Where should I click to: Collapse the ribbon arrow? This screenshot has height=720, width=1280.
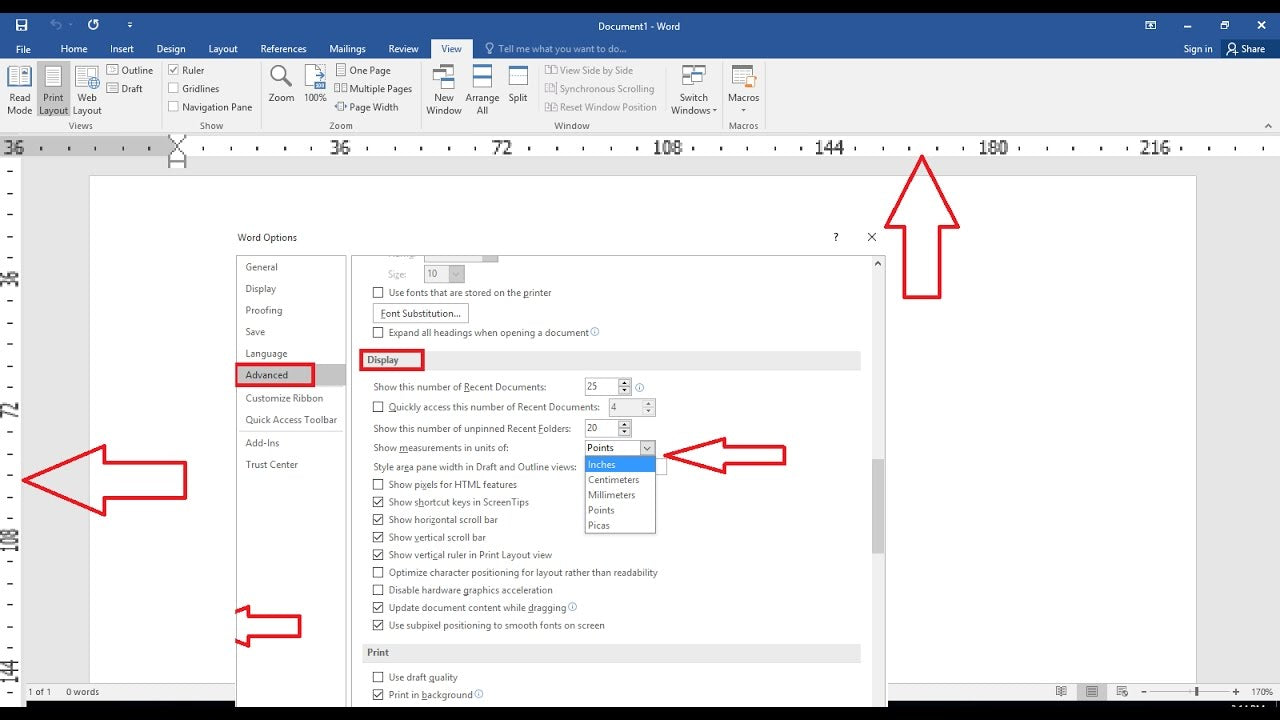[1268, 126]
